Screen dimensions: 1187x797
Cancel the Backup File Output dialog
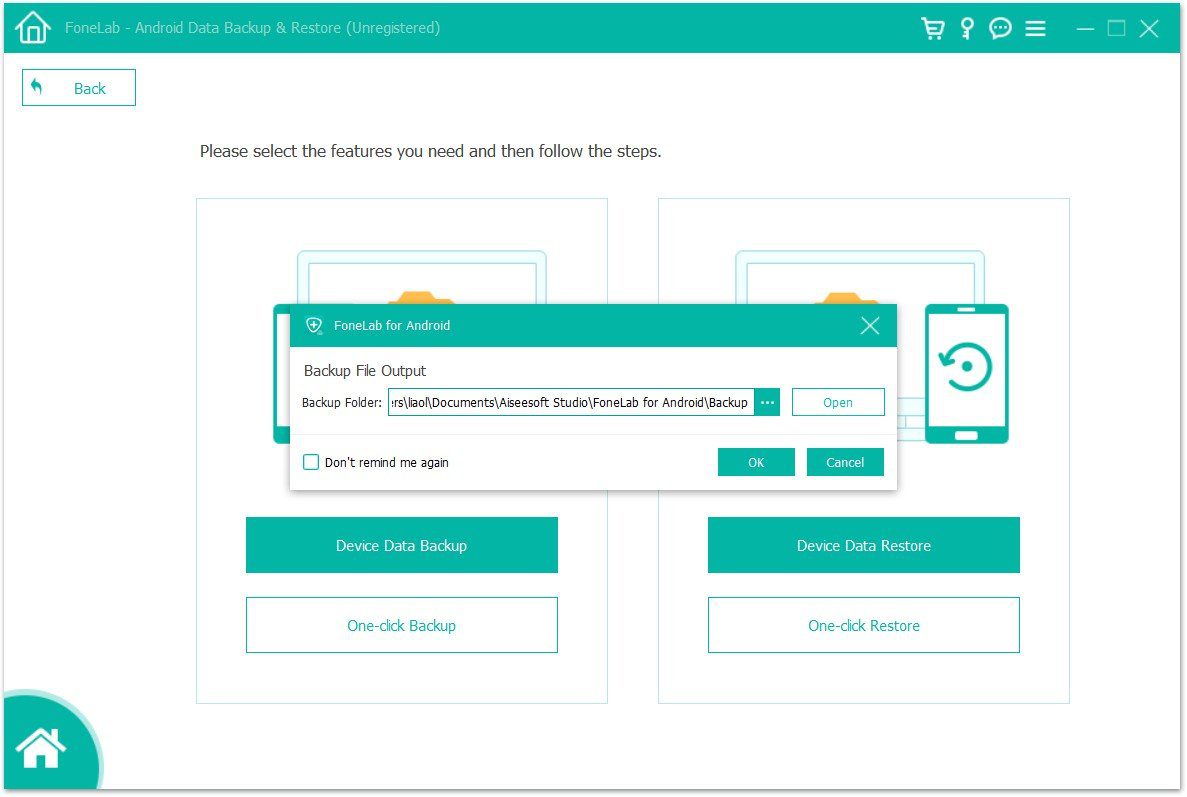[845, 462]
